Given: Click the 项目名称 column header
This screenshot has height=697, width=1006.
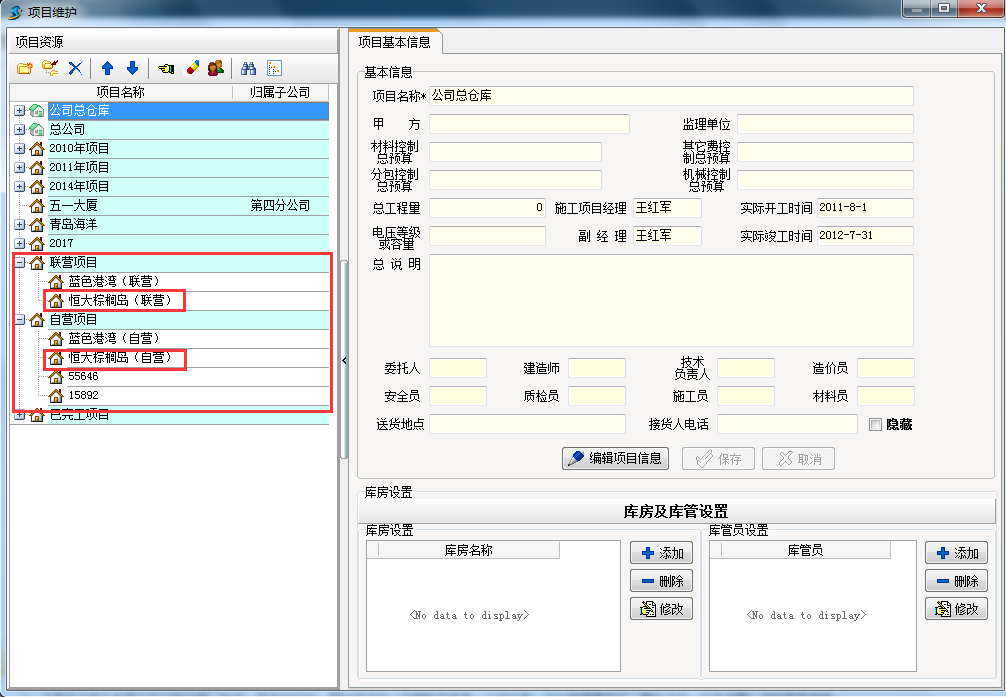Looking at the screenshot, I should [x=120, y=92].
